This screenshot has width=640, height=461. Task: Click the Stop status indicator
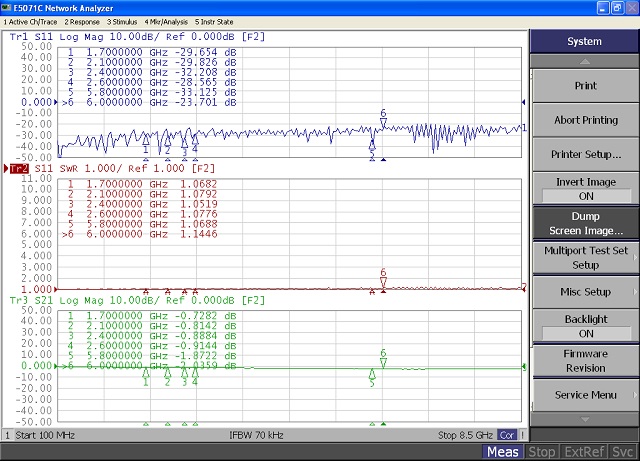542,452
